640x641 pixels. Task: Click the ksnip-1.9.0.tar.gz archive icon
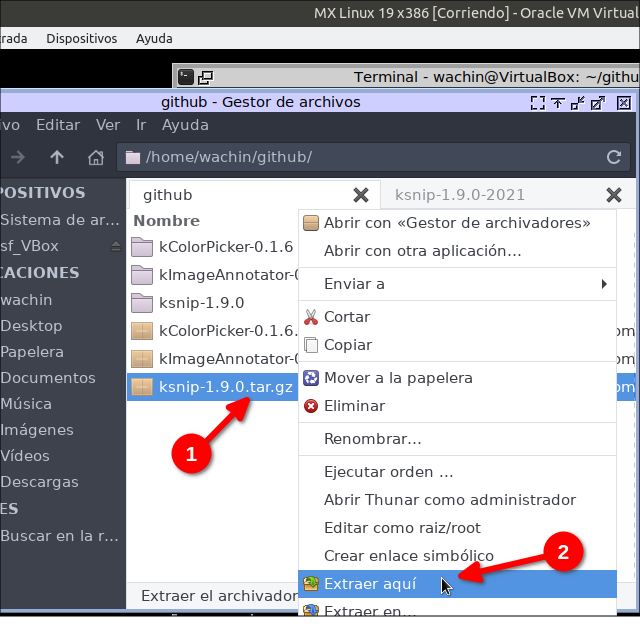coord(142,387)
